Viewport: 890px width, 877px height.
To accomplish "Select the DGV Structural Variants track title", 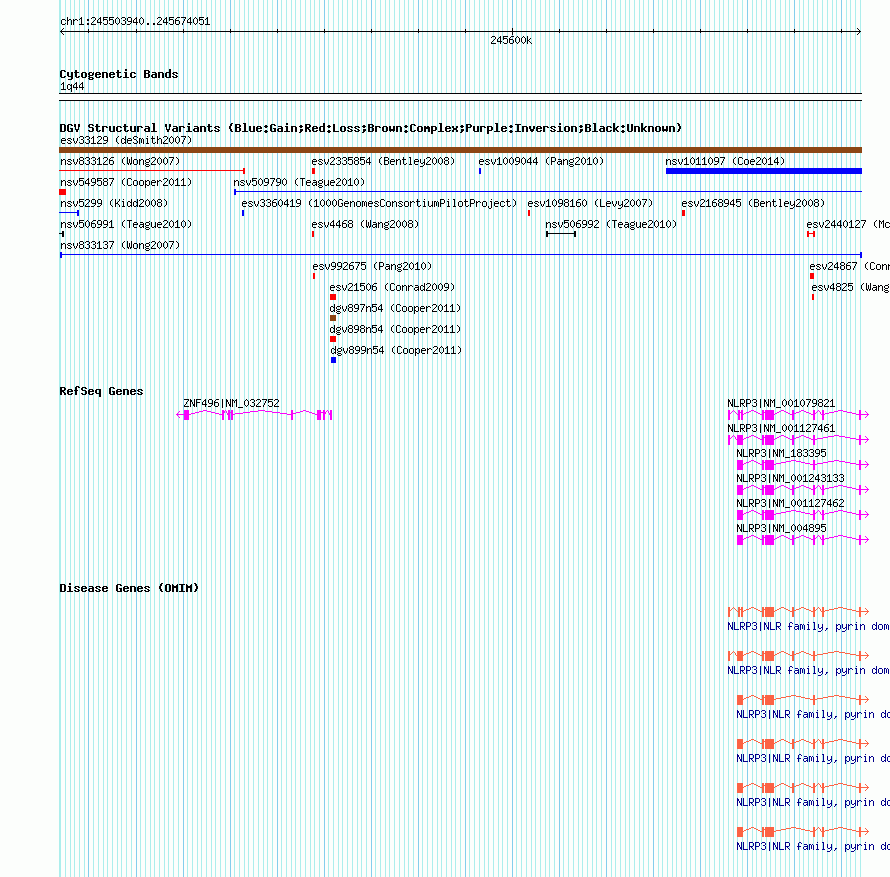I will (371, 128).
